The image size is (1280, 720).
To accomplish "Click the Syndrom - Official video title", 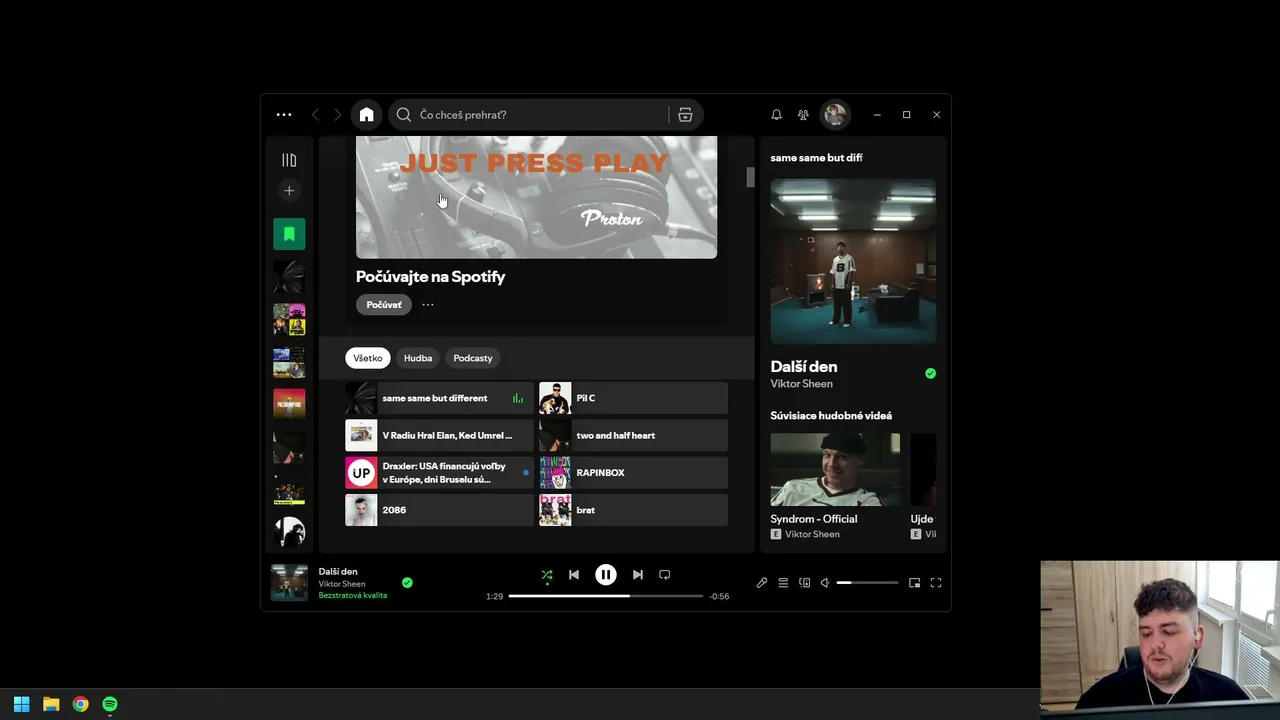I will pos(814,519).
